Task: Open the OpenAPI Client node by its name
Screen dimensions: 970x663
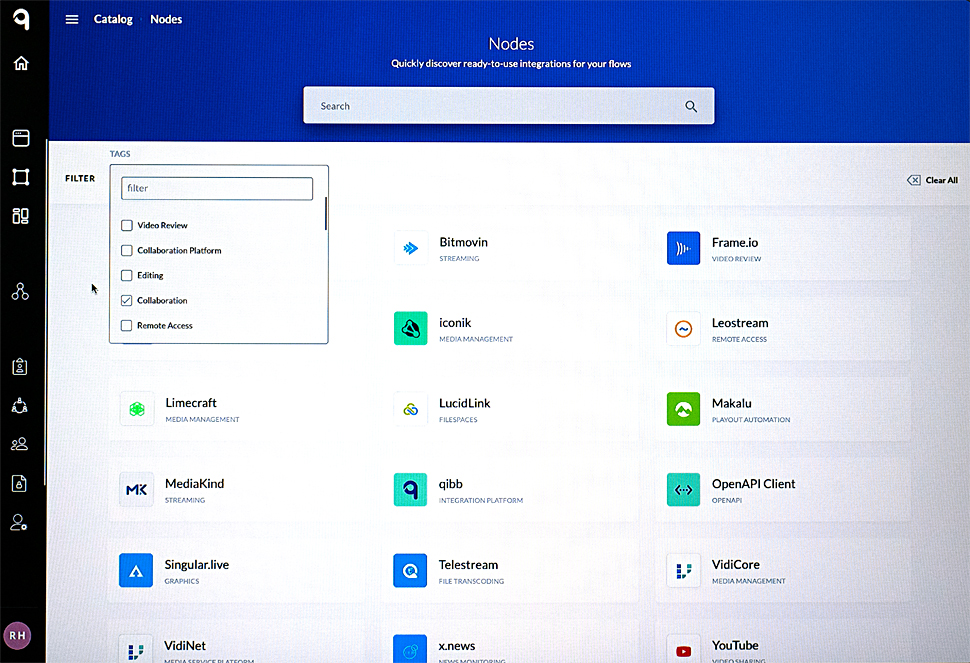Action: [x=753, y=484]
